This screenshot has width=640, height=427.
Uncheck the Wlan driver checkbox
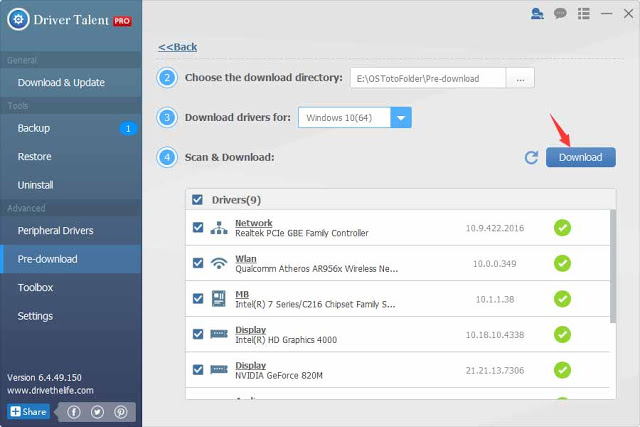coord(198,263)
